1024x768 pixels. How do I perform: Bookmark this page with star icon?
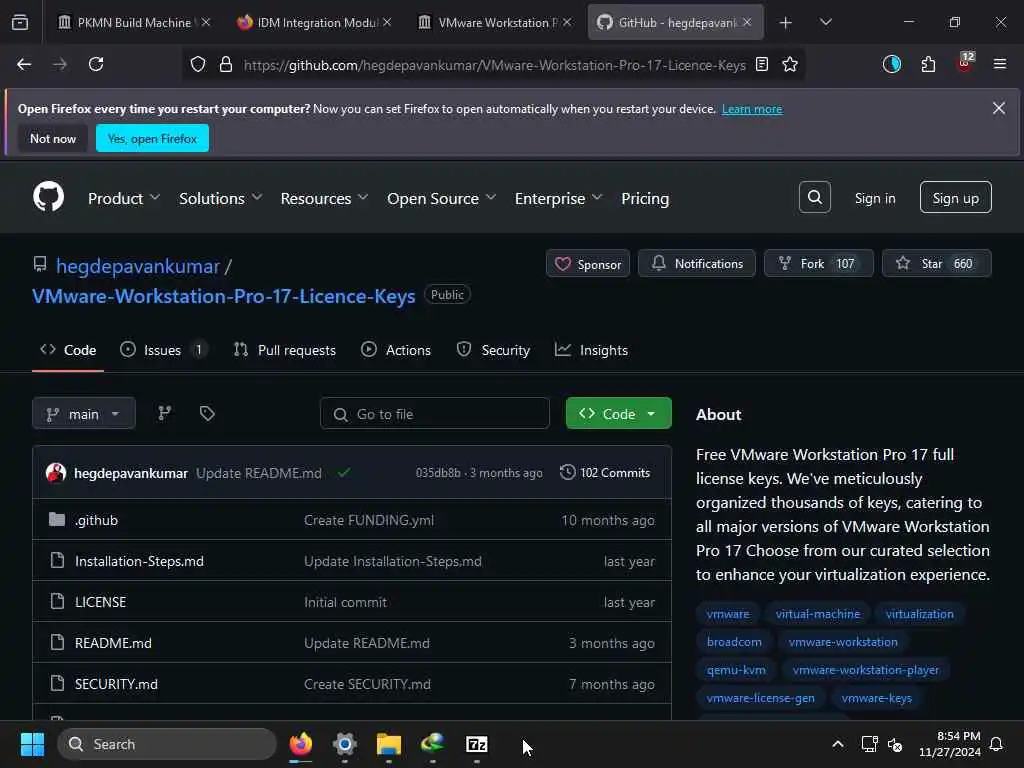[x=790, y=64]
